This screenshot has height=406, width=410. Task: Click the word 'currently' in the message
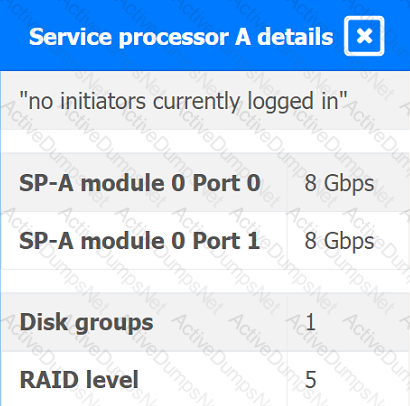tap(197, 102)
